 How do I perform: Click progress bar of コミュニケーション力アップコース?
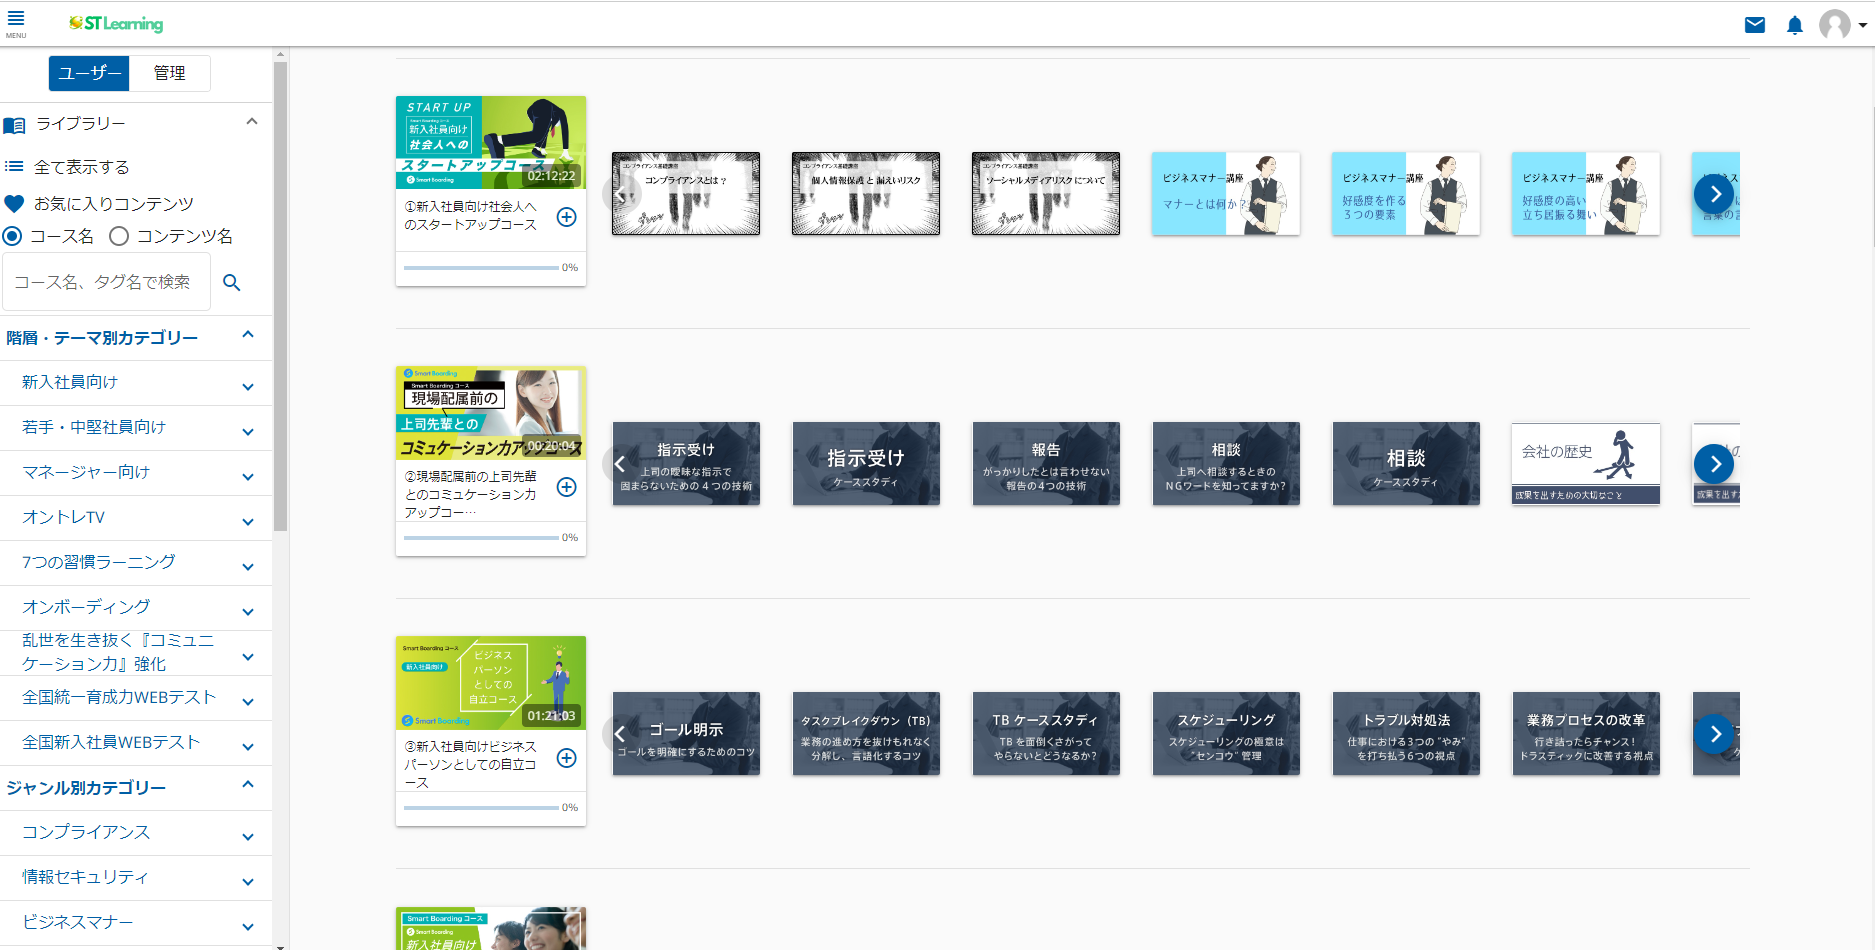(x=481, y=538)
